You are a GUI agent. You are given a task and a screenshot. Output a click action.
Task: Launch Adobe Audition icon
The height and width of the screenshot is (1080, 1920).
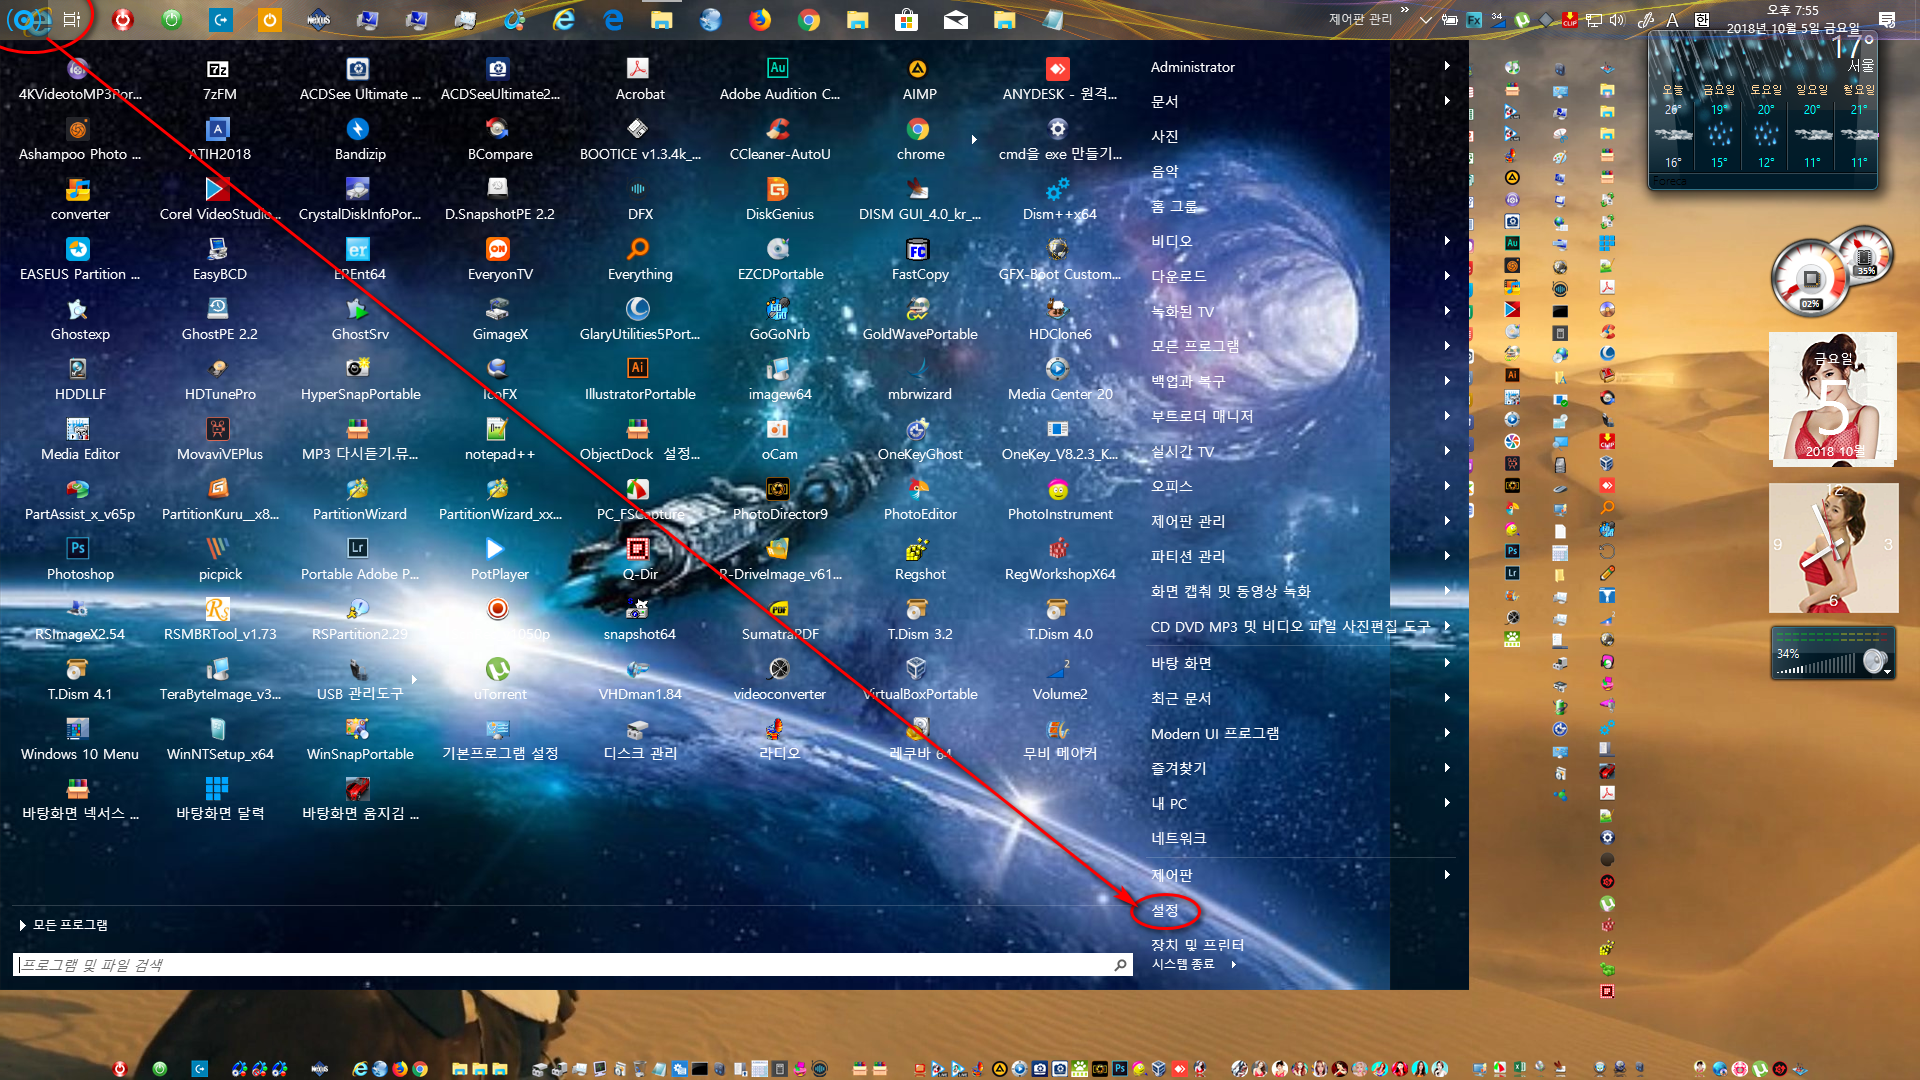(x=780, y=80)
